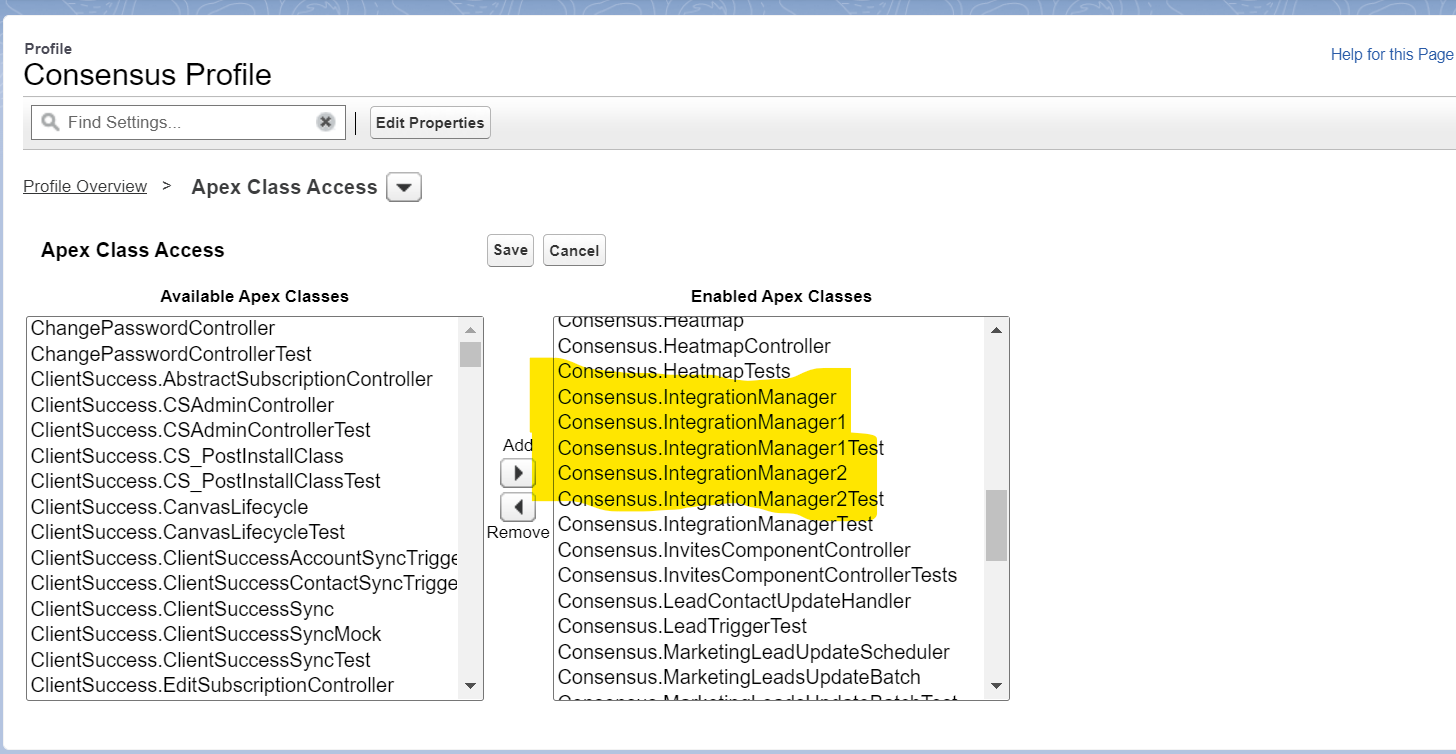Image resolution: width=1456 pixels, height=754 pixels.
Task: Select Consensus.MarketingLeadUpdateScheduler
Action: pos(769,652)
